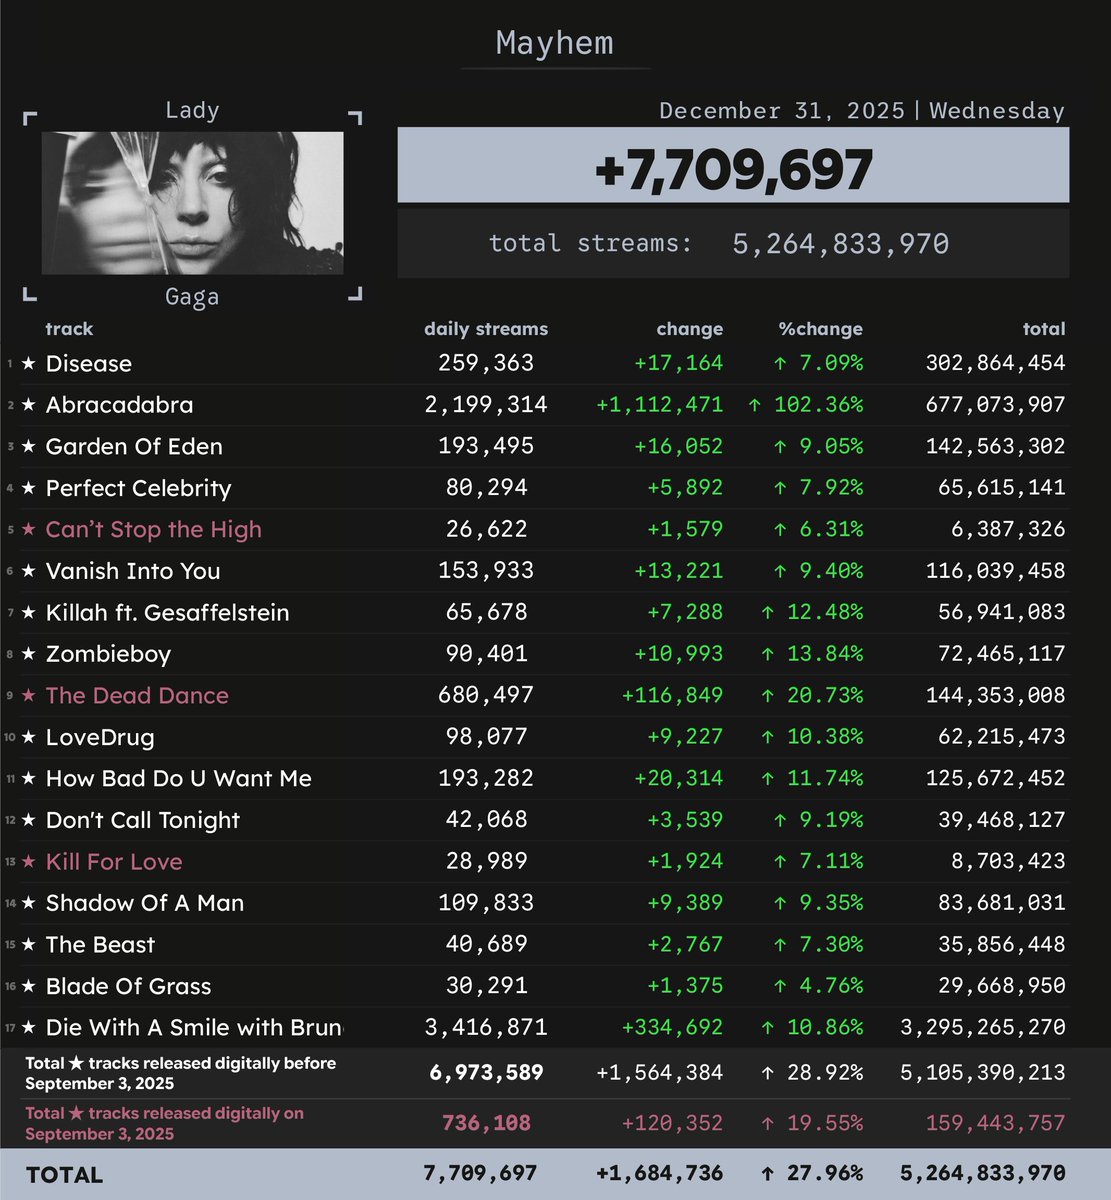Select Can't Stop the High track name
The image size is (1111, 1200).
pyautogui.click(x=154, y=530)
